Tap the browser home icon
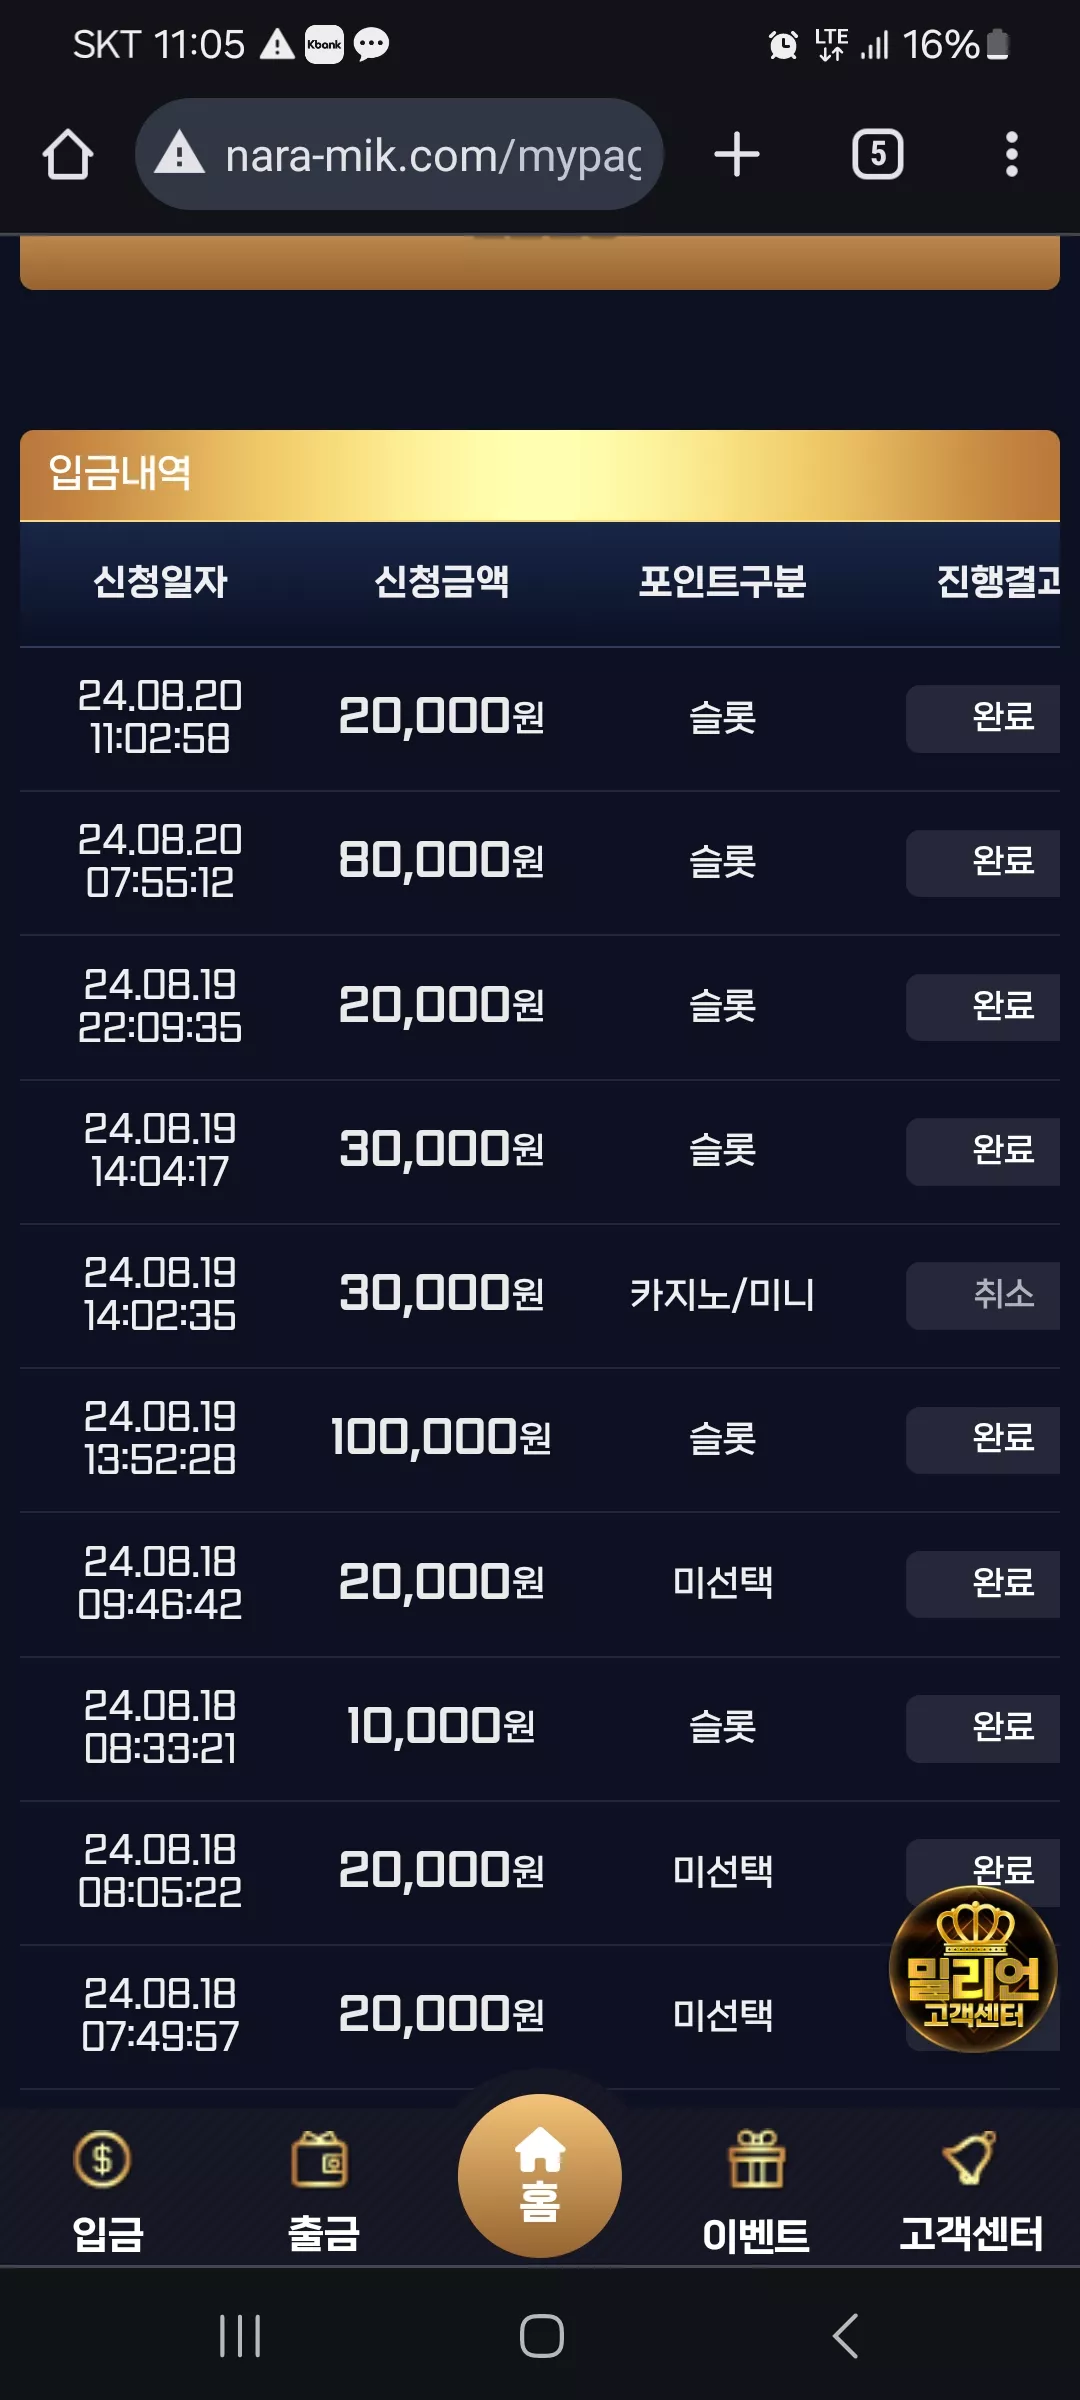 click(x=68, y=155)
